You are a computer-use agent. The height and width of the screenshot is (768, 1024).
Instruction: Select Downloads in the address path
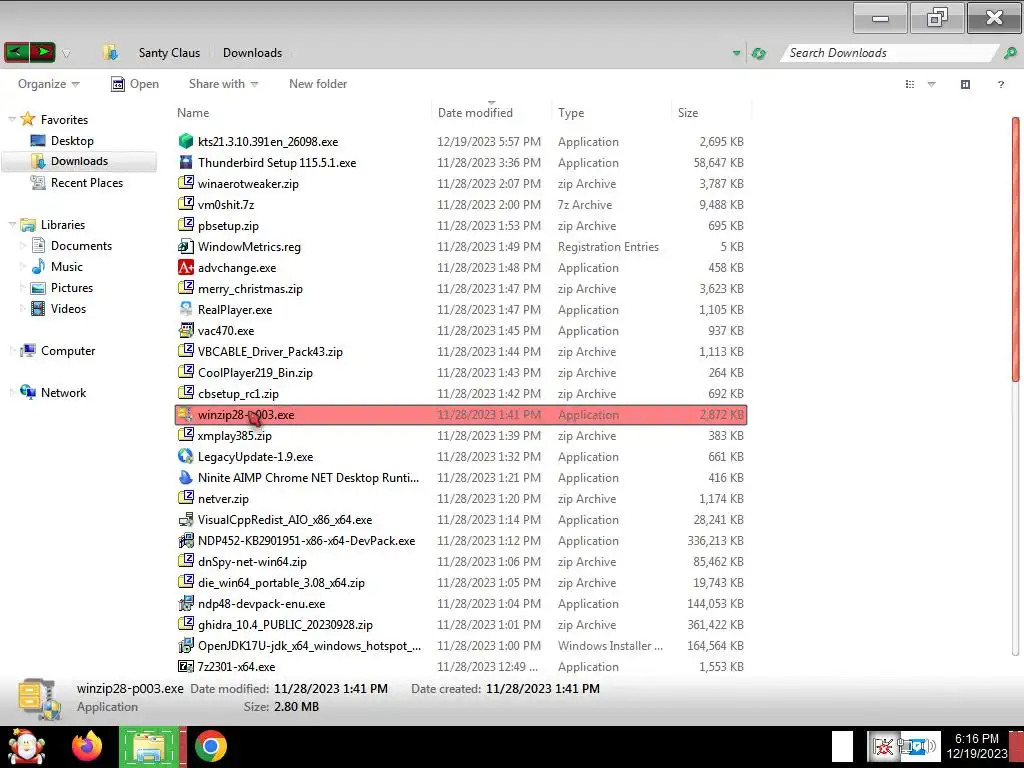point(252,53)
